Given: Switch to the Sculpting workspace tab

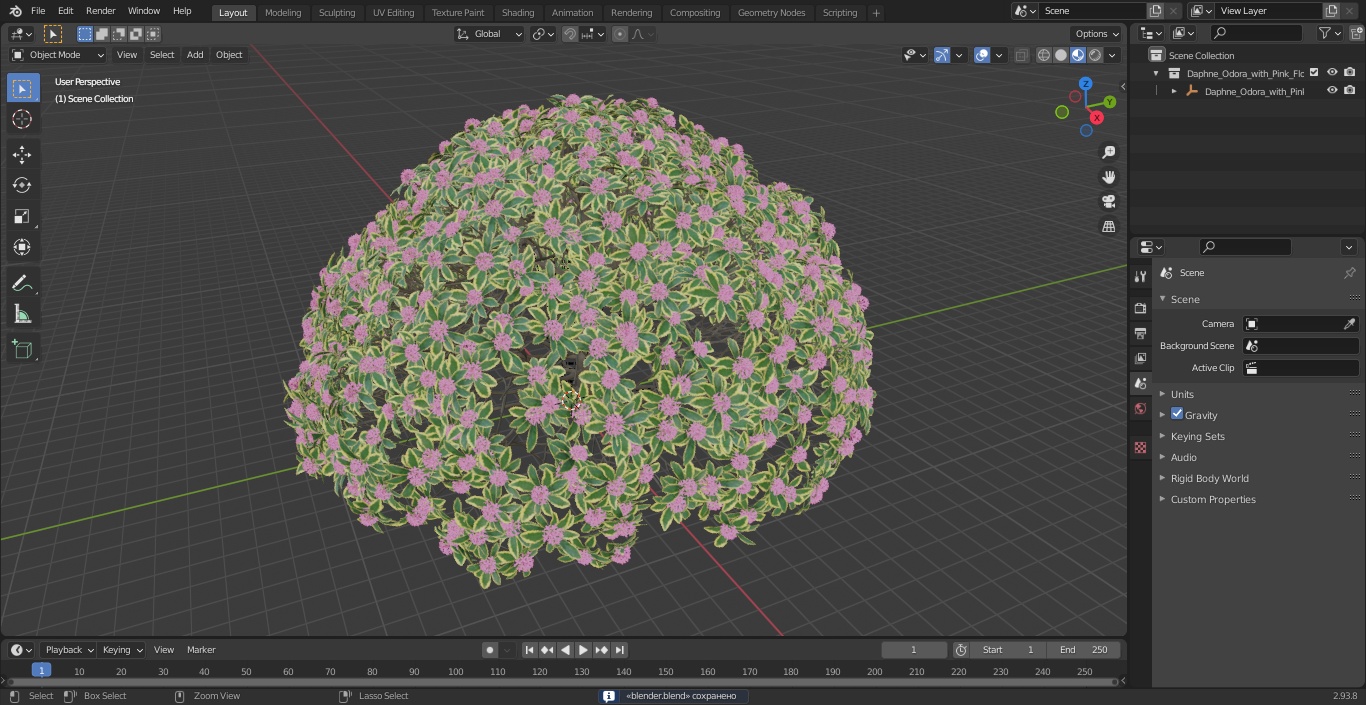Looking at the screenshot, I should click(x=337, y=13).
